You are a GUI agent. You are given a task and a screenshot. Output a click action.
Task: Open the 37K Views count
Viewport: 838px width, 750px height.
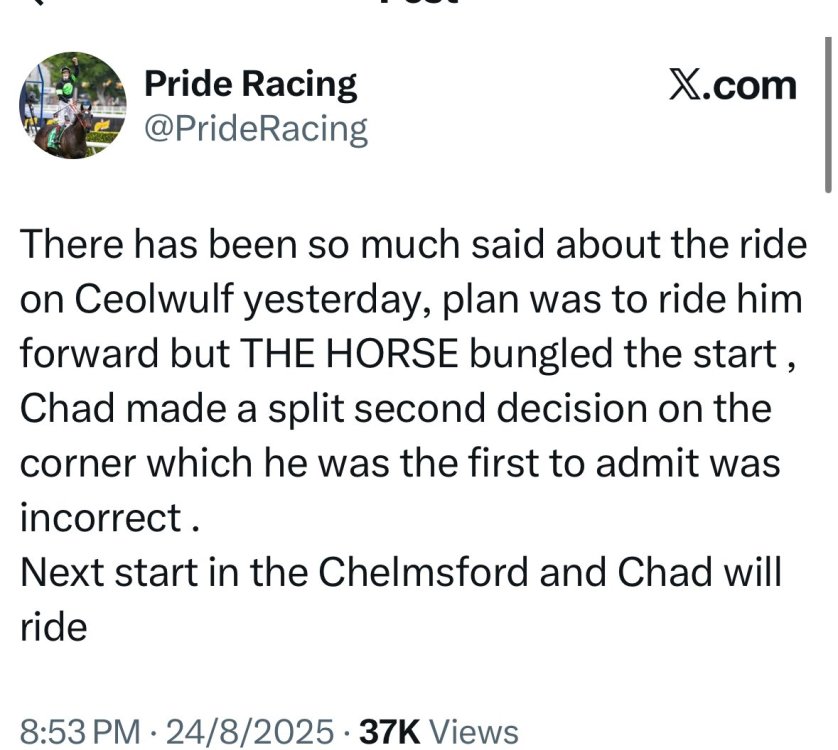439,731
